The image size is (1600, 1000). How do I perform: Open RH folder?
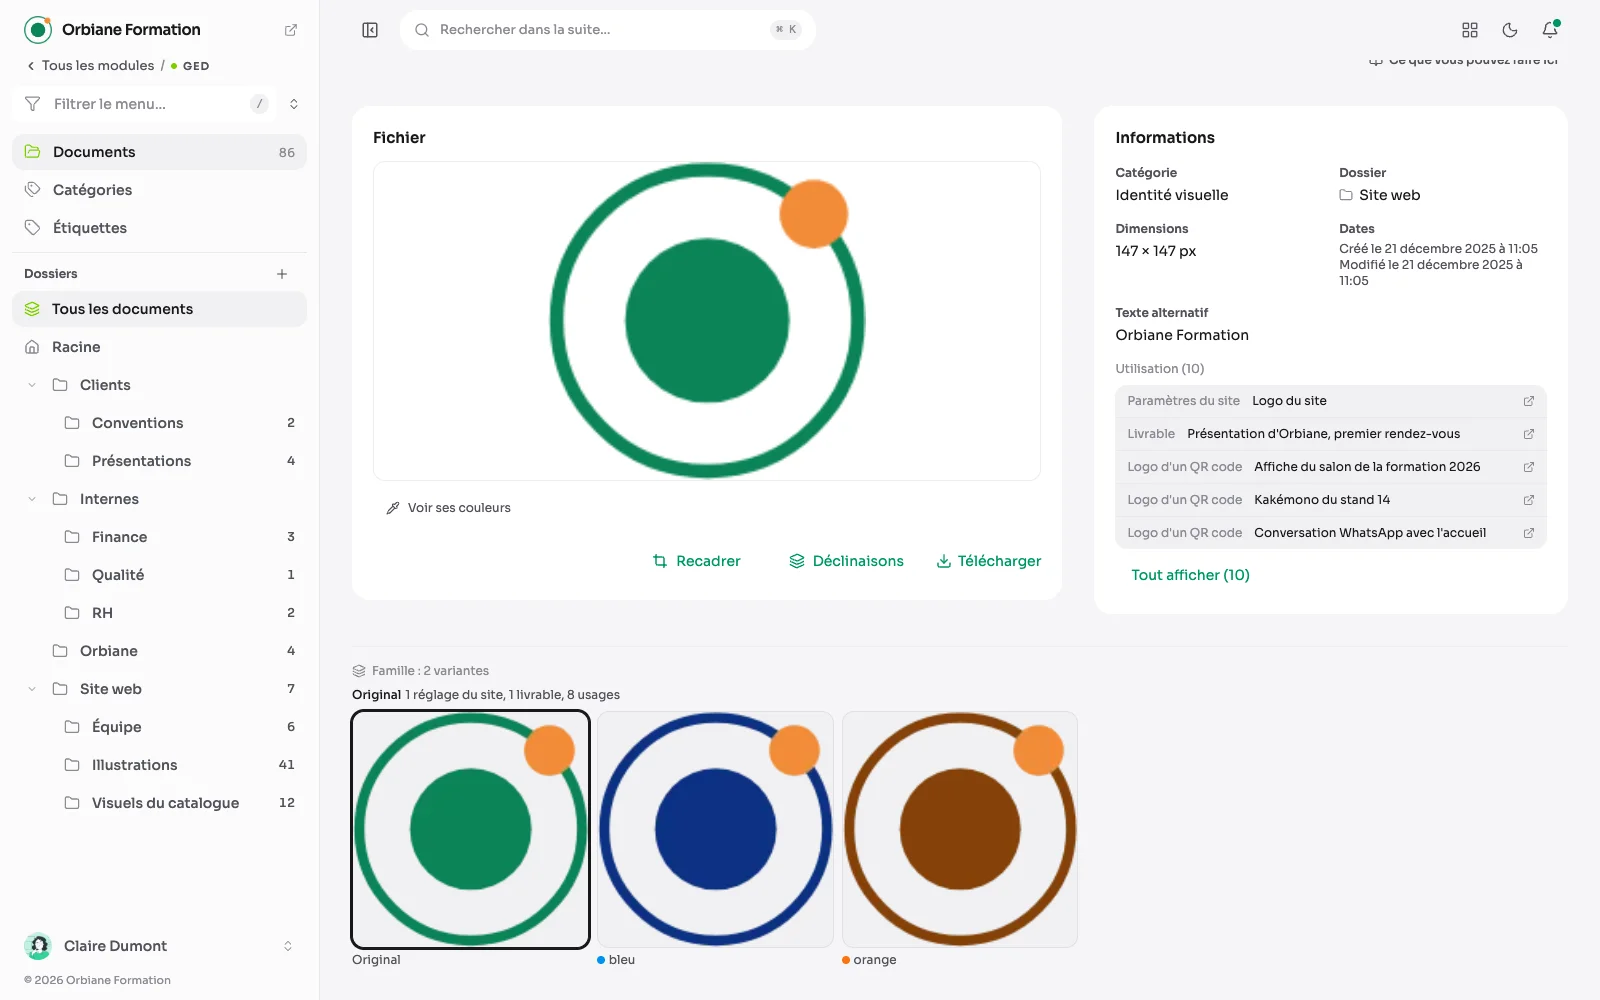tap(180, 613)
